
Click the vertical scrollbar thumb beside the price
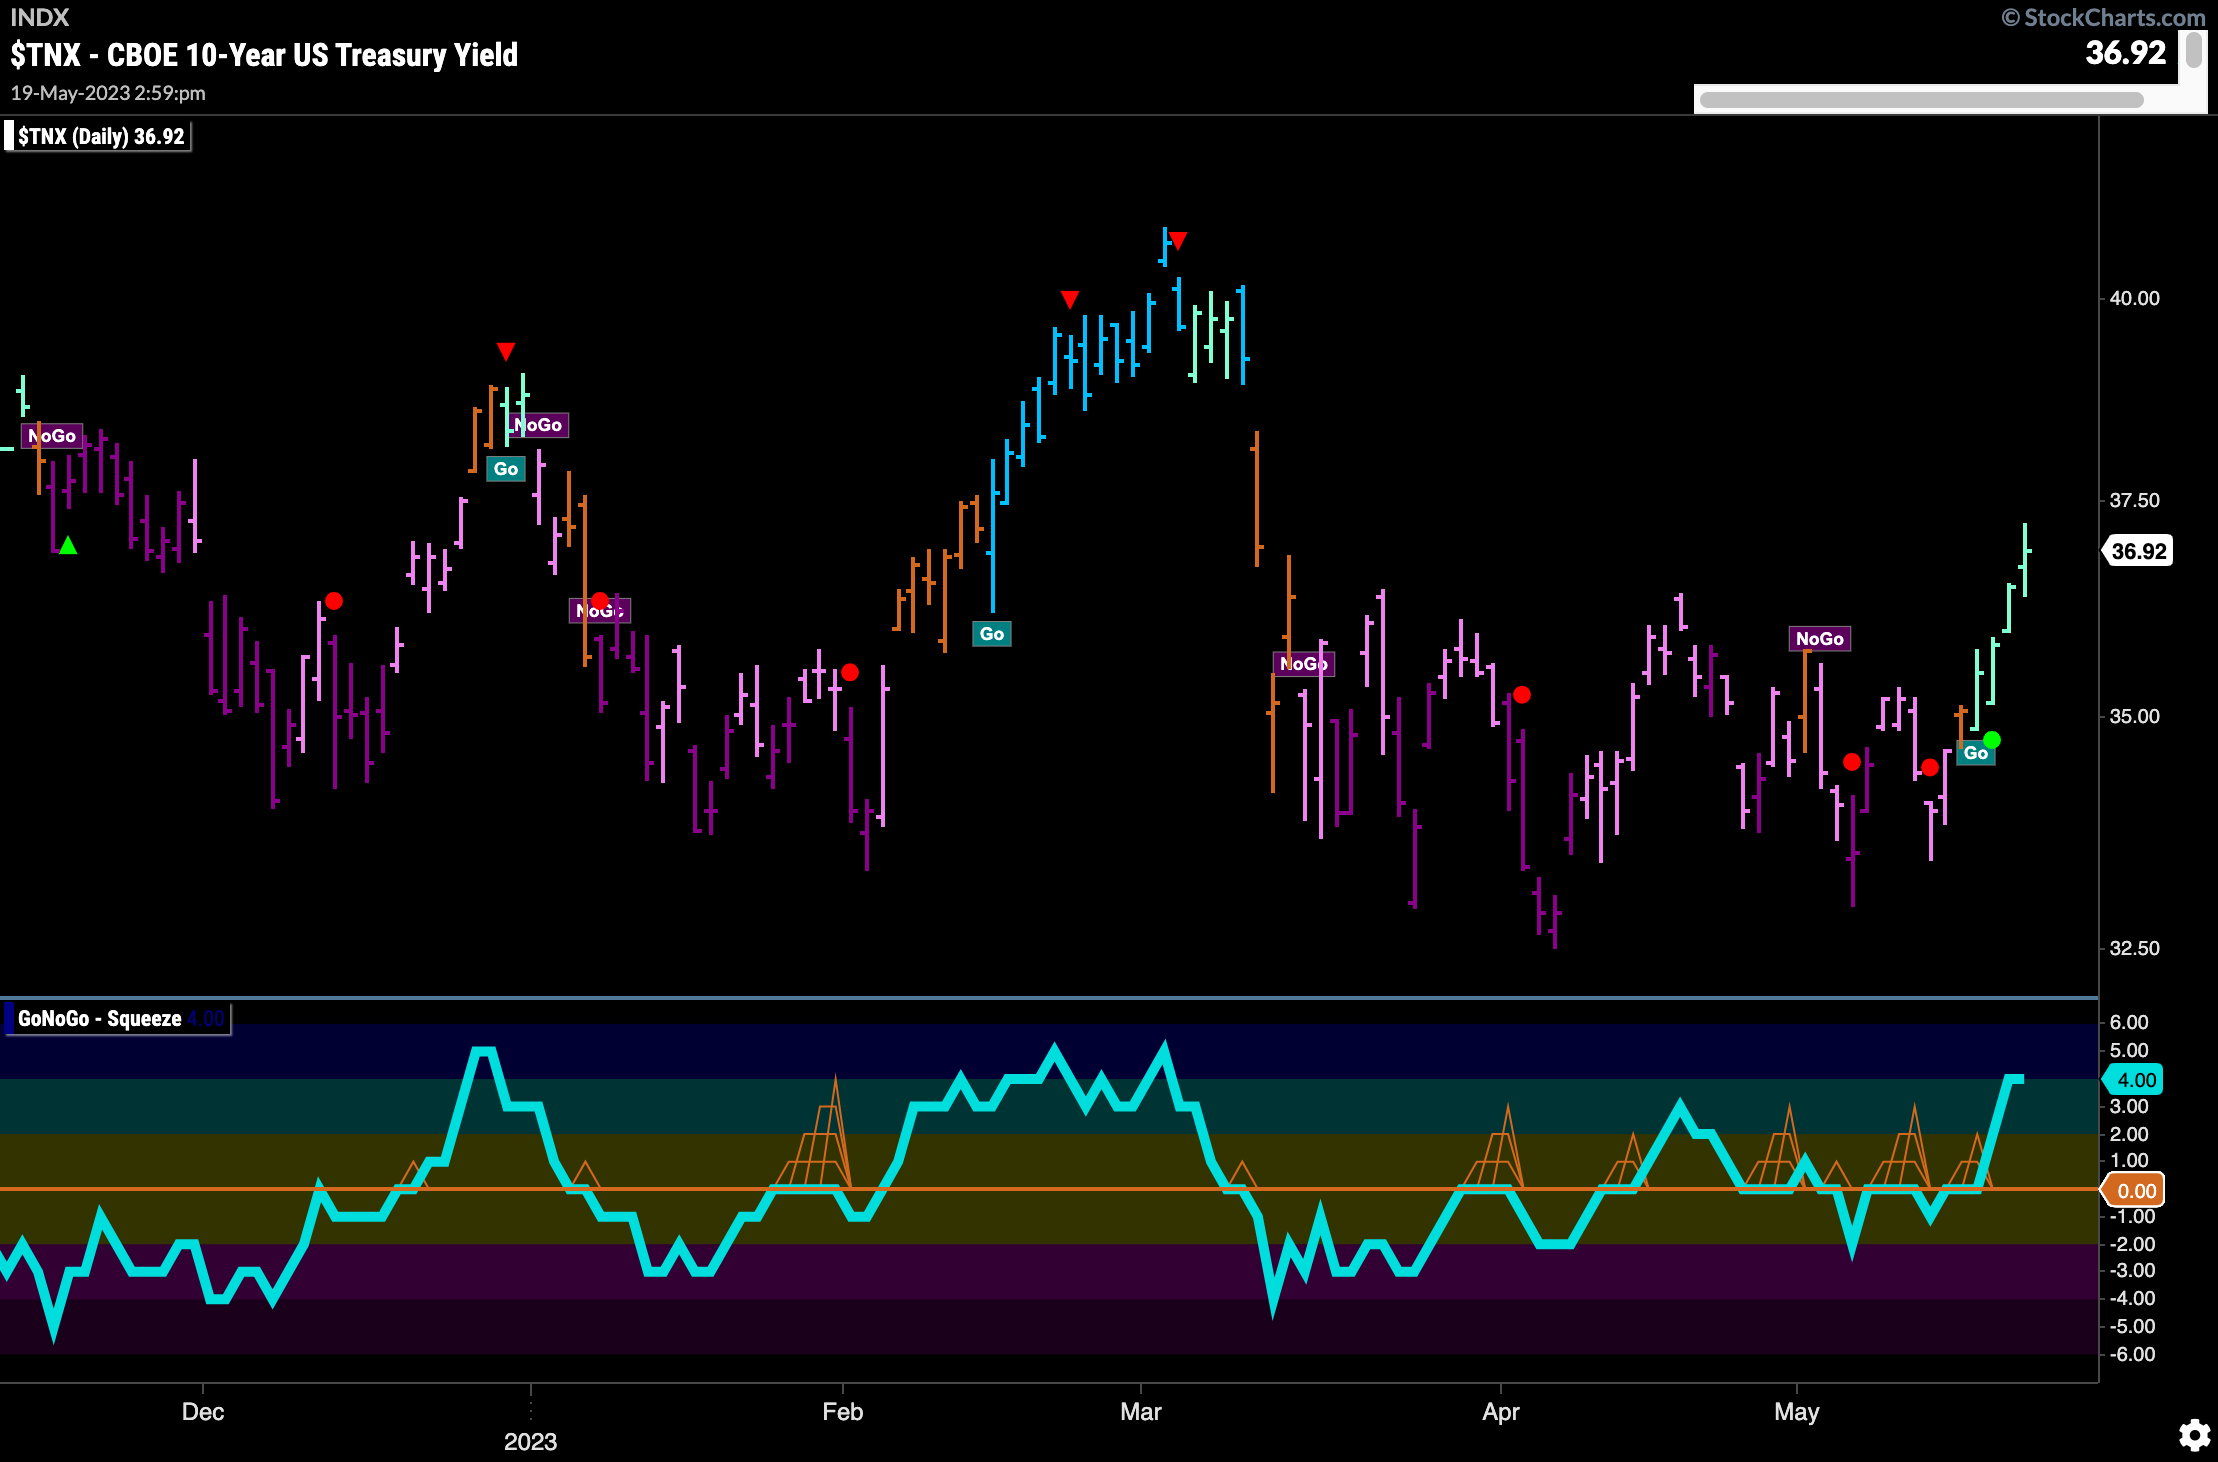point(2194,50)
